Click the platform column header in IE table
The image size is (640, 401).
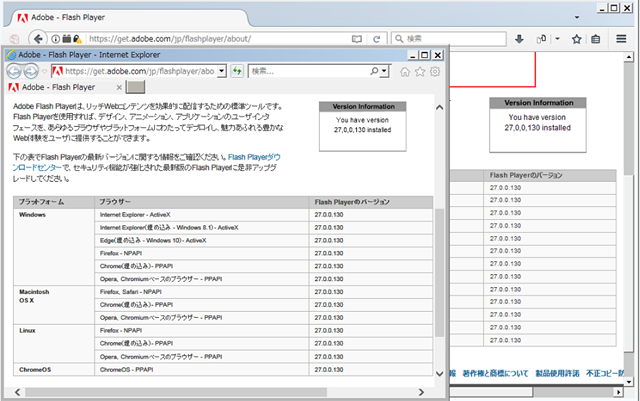pos(54,202)
